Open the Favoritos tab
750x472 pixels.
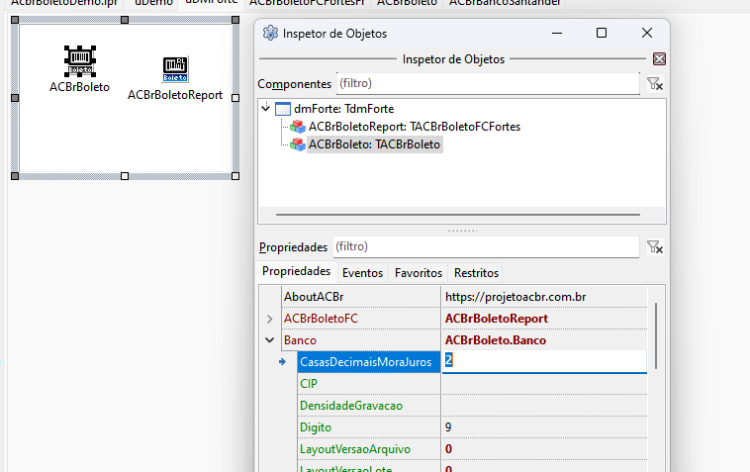click(x=418, y=273)
